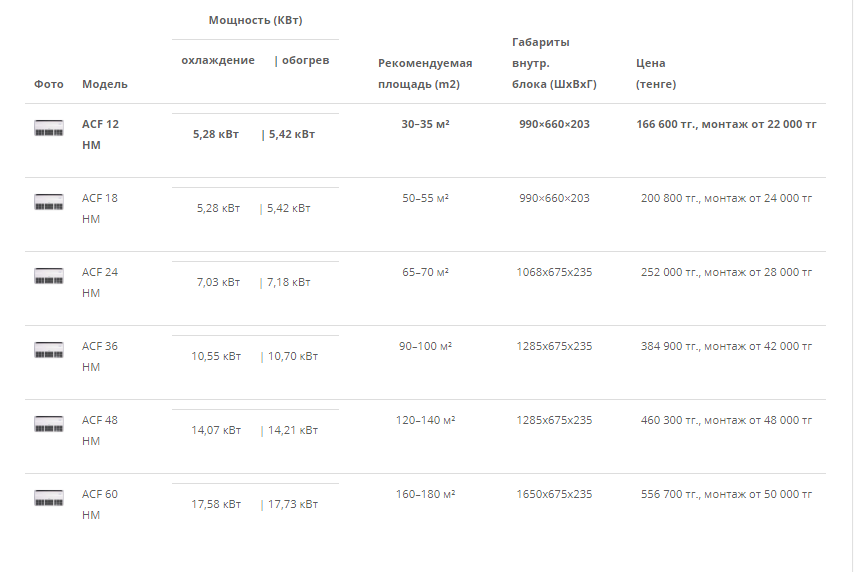Click the 166 600 тг. price cell
Image resolution: width=854 pixels, height=572 pixels.
pos(726,124)
